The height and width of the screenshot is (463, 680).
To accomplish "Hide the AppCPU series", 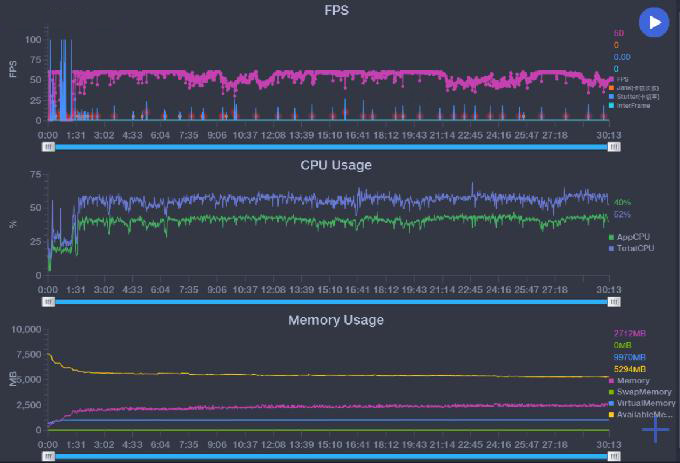I will (629, 237).
